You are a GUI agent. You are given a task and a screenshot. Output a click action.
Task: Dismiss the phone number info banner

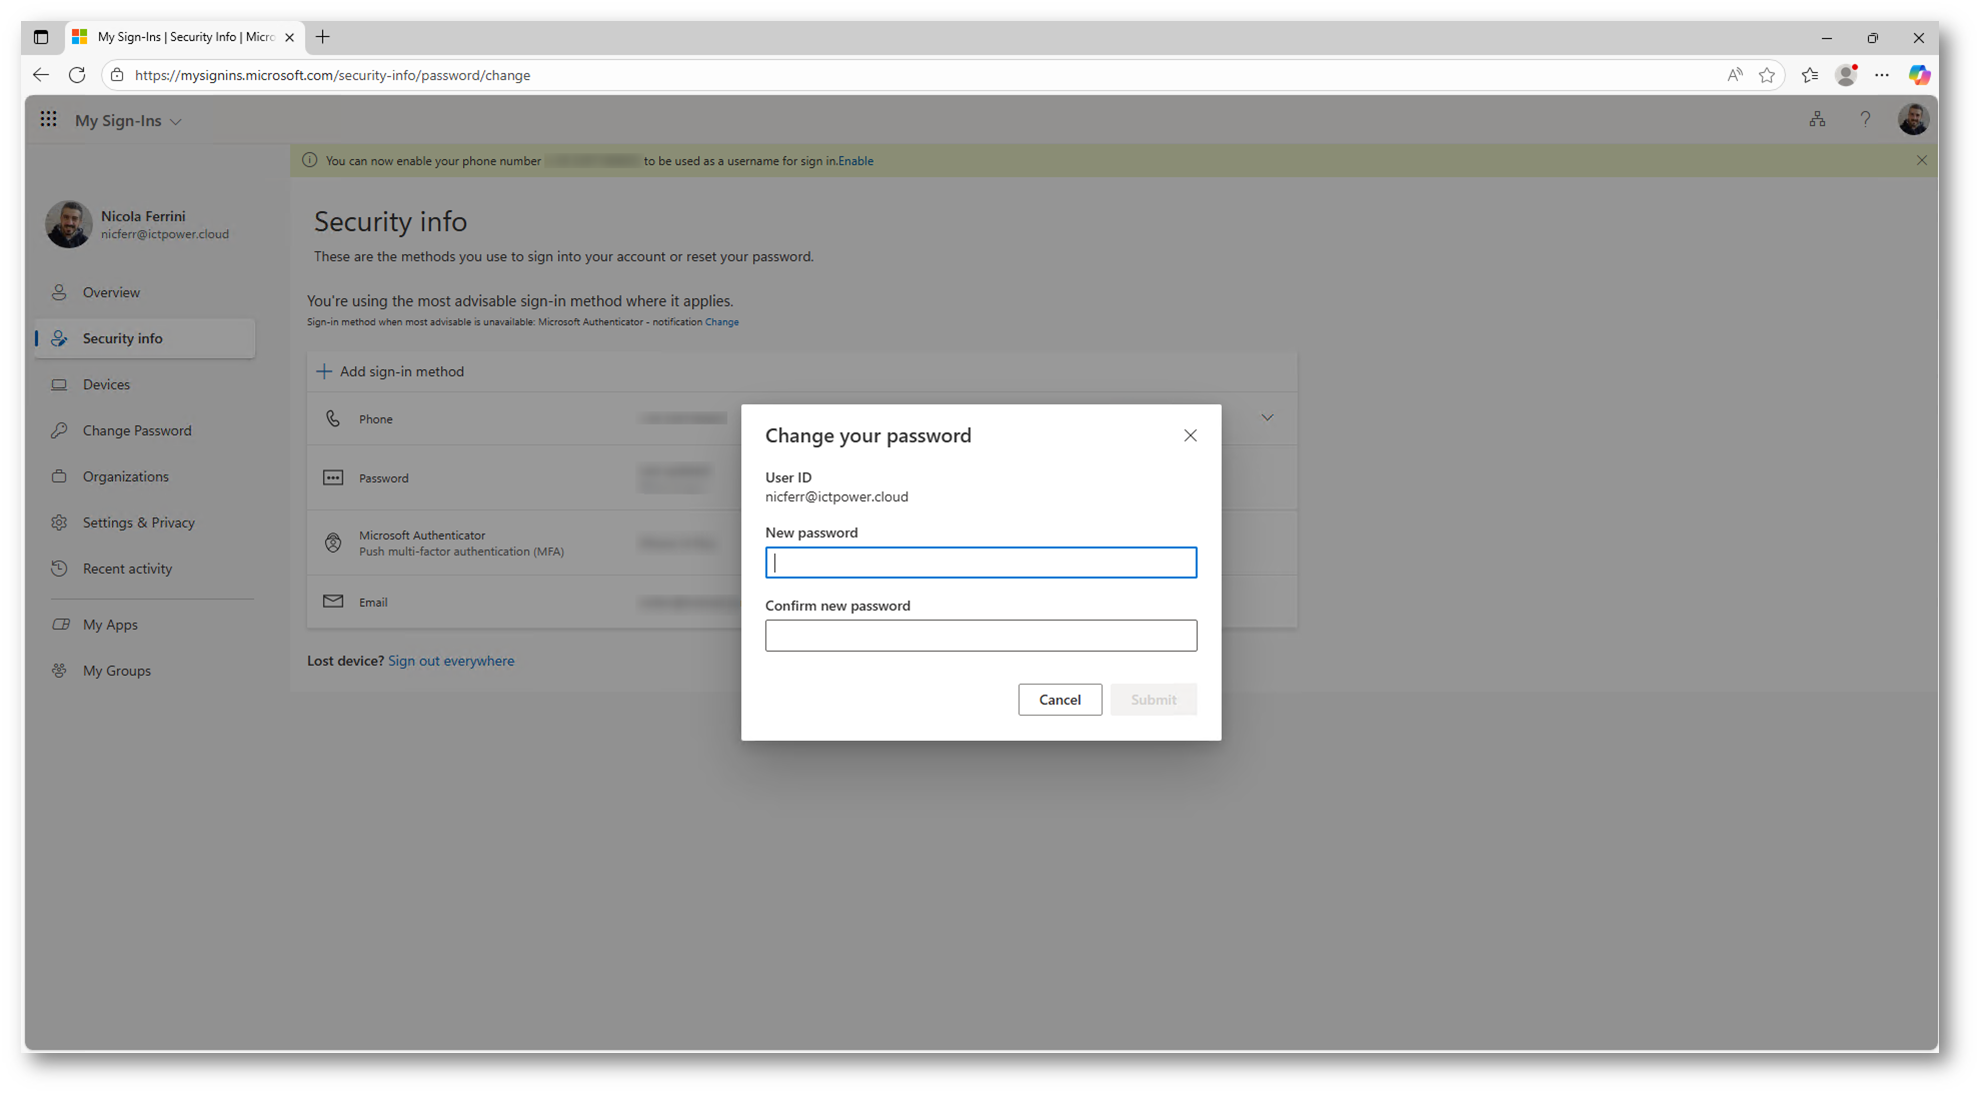1921,160
